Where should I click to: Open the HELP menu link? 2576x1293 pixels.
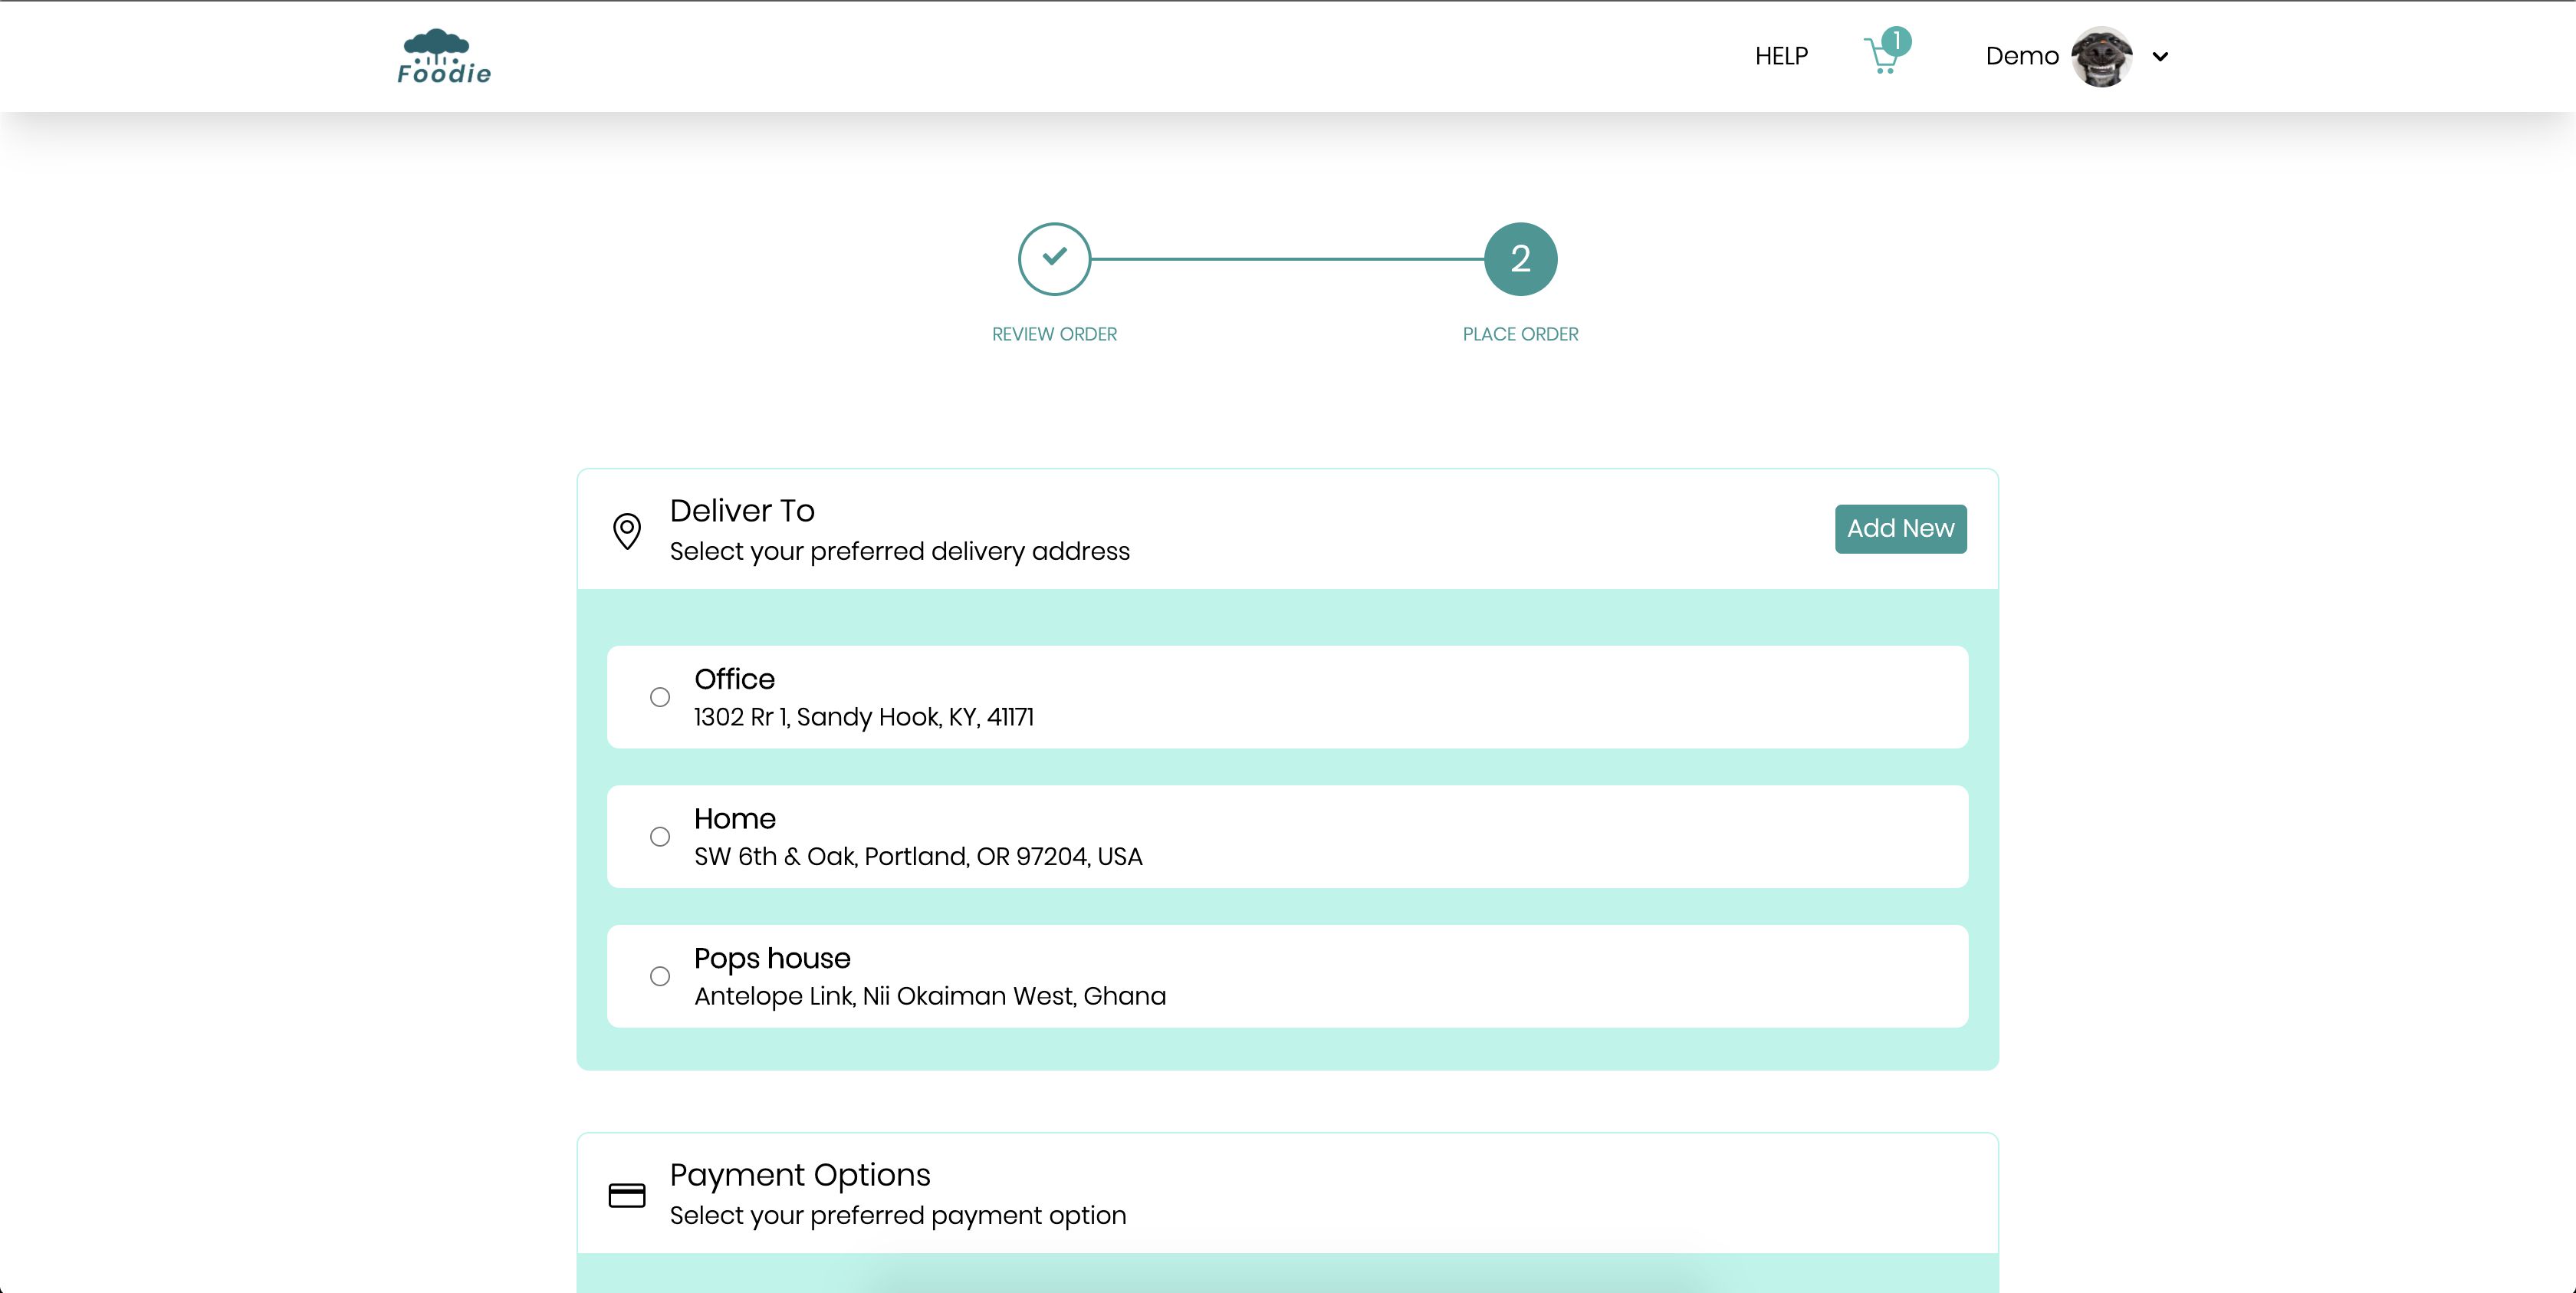click(1781, 56)
